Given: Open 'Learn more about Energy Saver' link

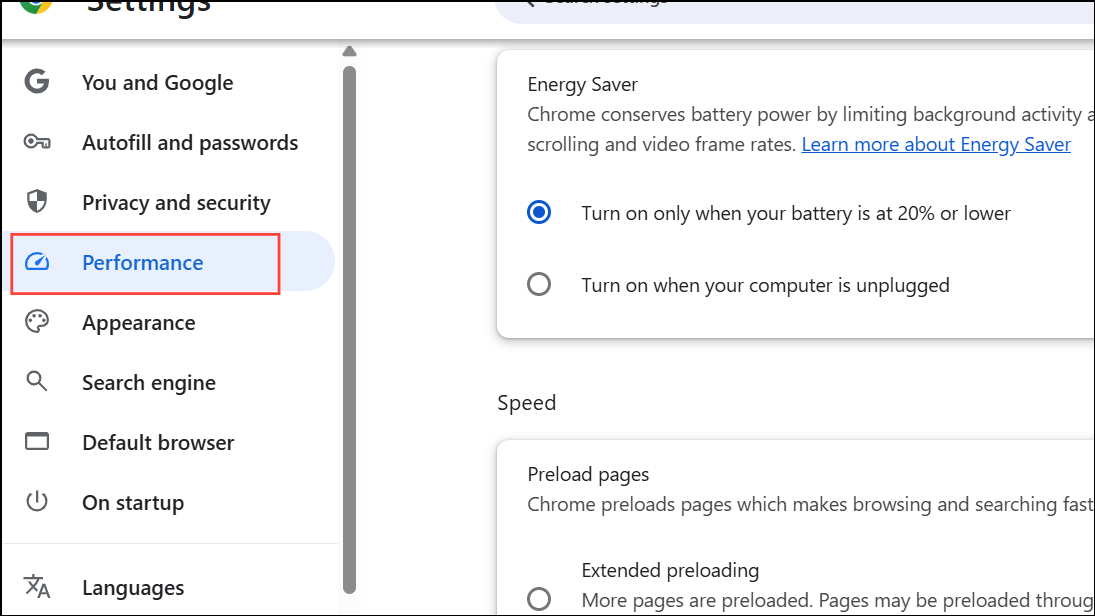Looking at the screenshot, I should 936,145.
